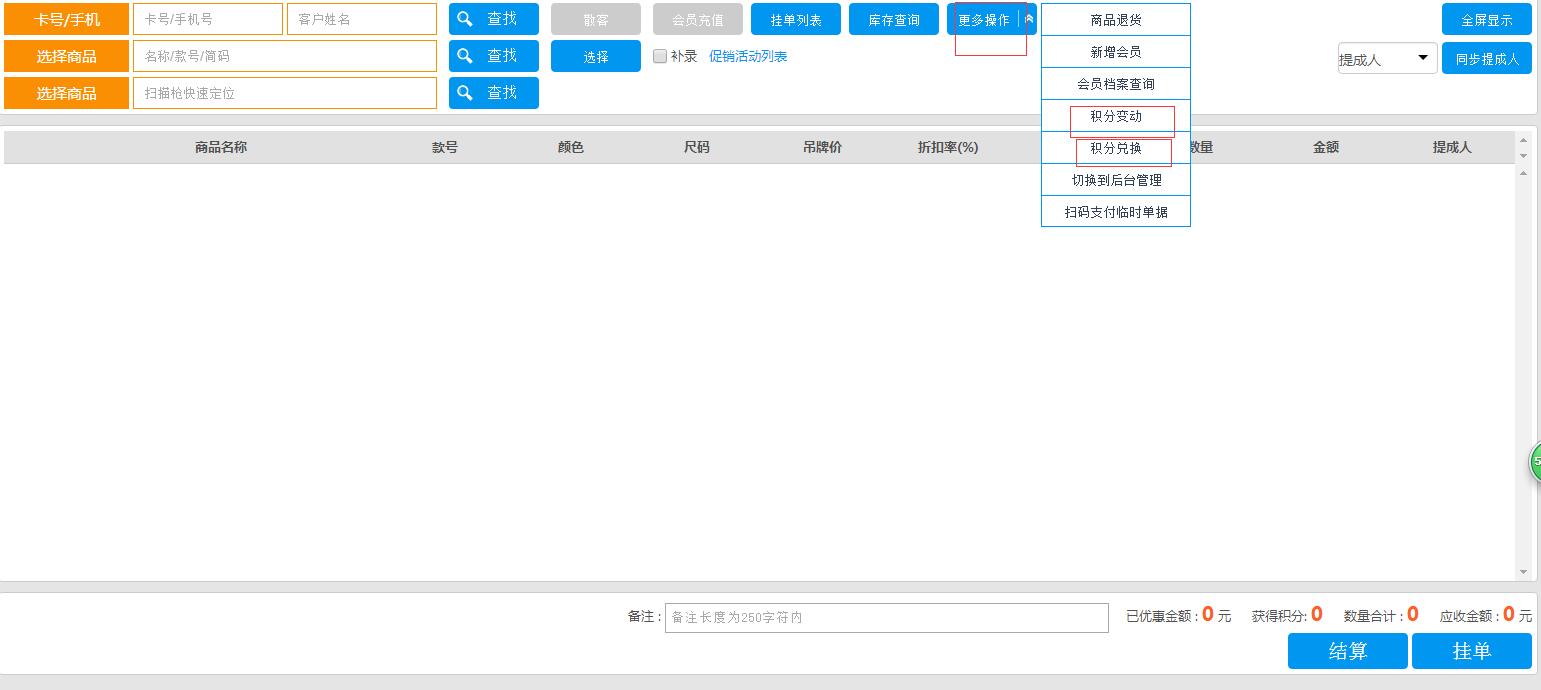Click the 结算 settlement button
Screen dimensions: 1541x690
(x=1346, y=651)
